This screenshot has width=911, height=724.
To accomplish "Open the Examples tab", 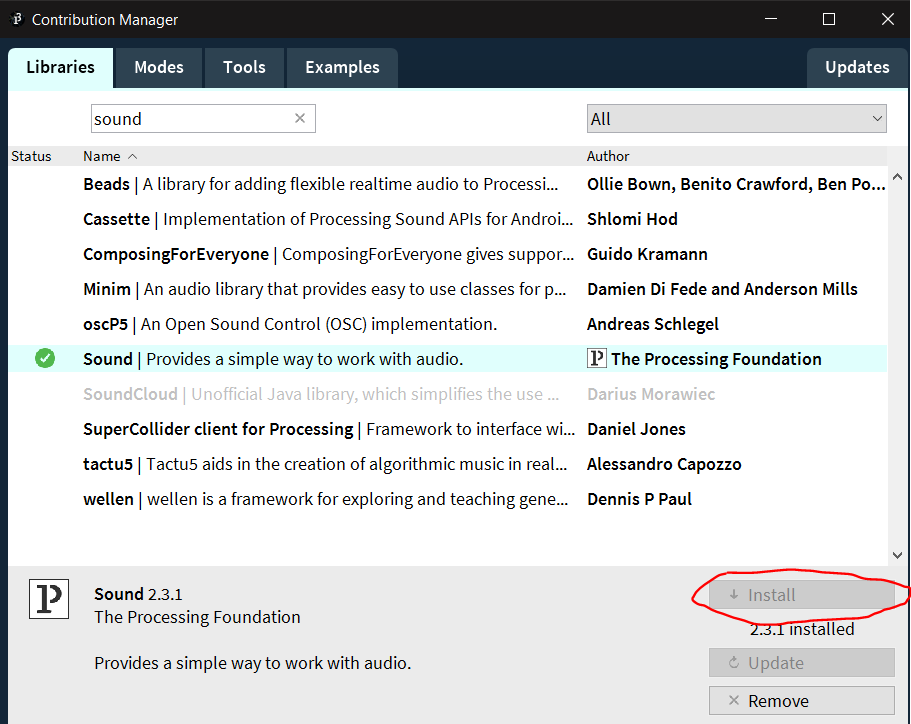I will click(x=342, y=67).
